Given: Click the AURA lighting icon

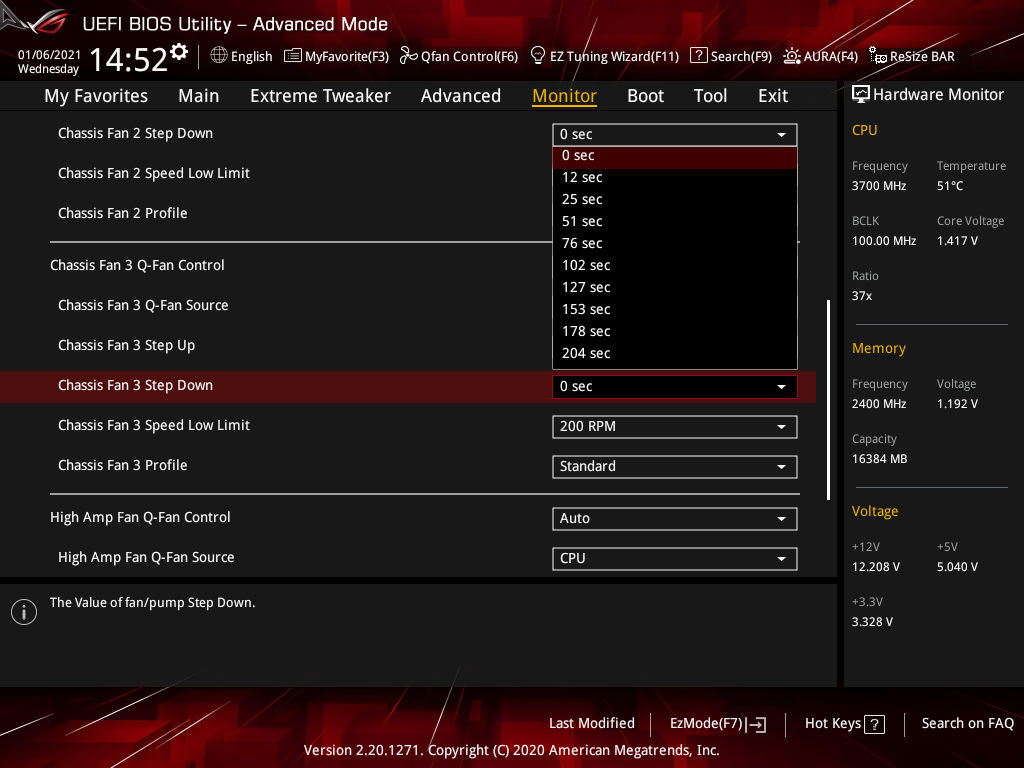Looking at the screenshot, I should 792,56.
